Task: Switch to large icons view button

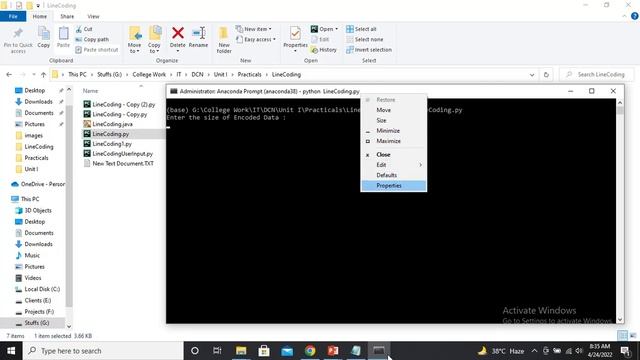Action: (x=633, y=336)
